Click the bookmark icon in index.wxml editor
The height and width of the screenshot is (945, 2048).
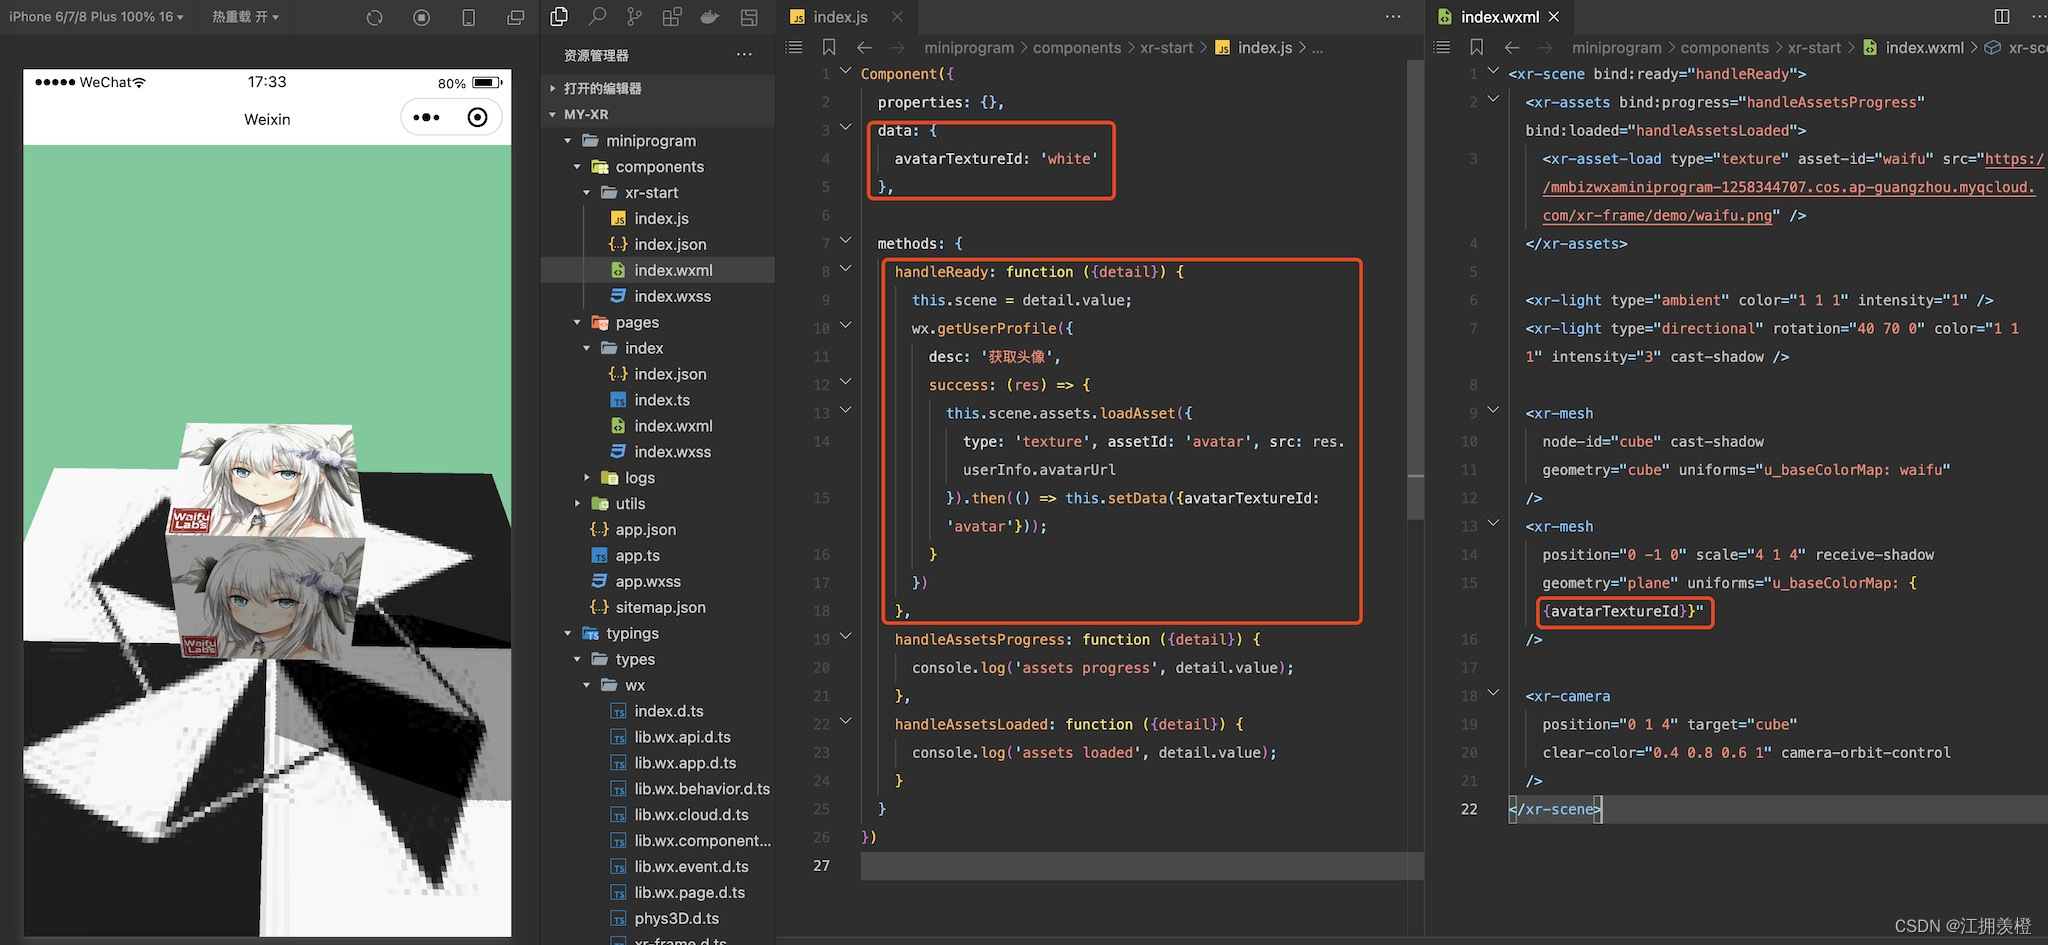(x=1477, y=47)
